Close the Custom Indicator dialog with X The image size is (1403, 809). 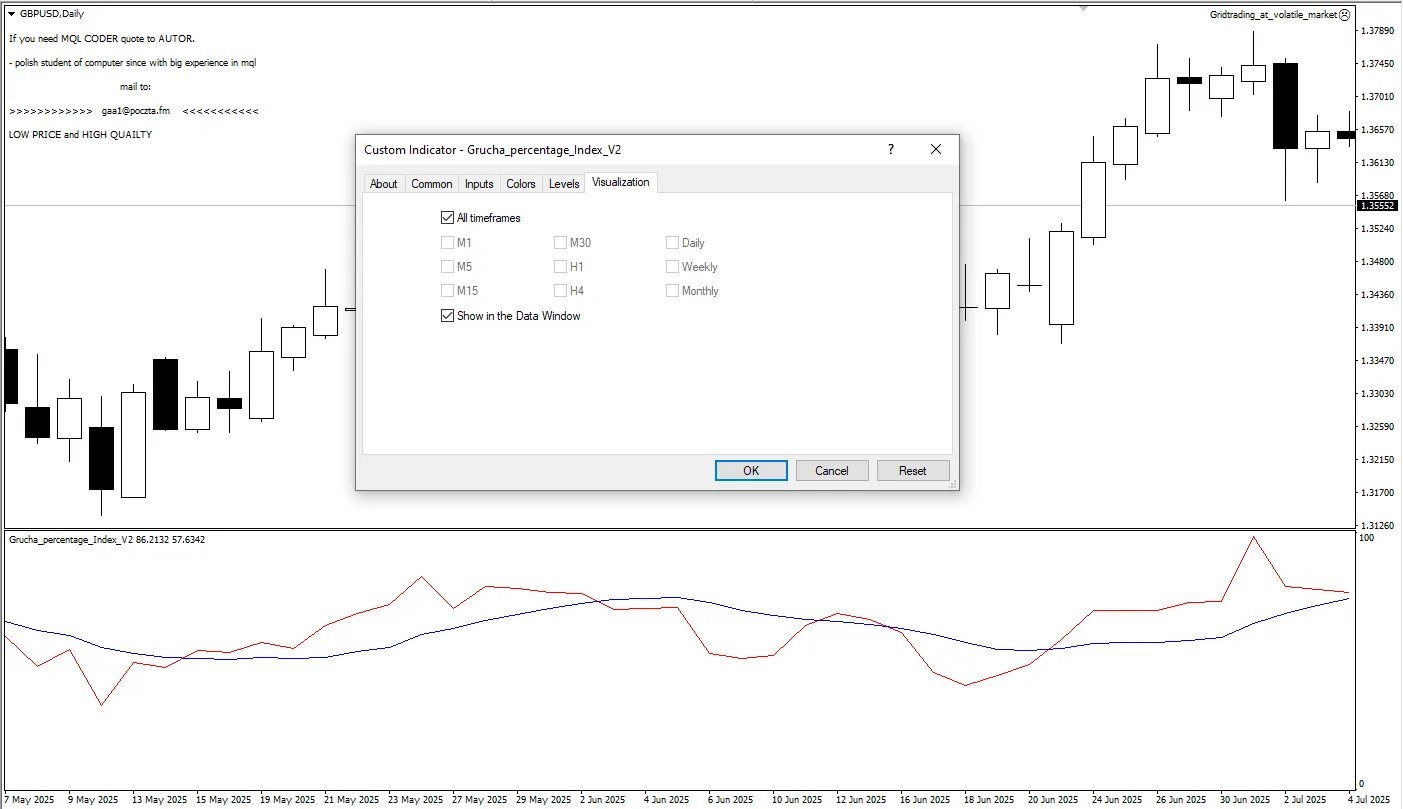click(x=935, y=149)
